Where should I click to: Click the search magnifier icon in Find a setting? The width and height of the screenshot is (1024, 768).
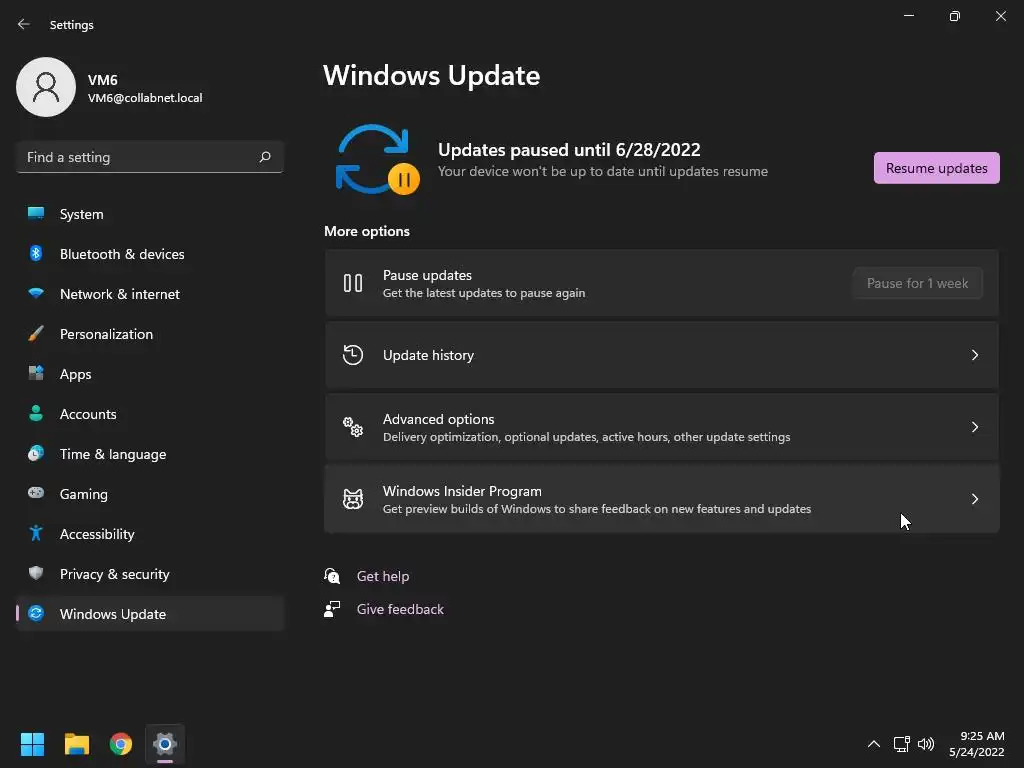point(264,157)
